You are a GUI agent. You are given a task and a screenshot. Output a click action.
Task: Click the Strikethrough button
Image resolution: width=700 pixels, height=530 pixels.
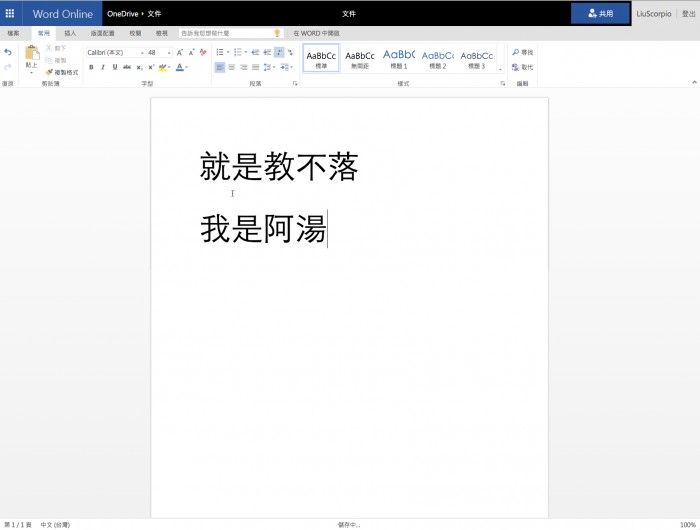(x=127, y=67)
